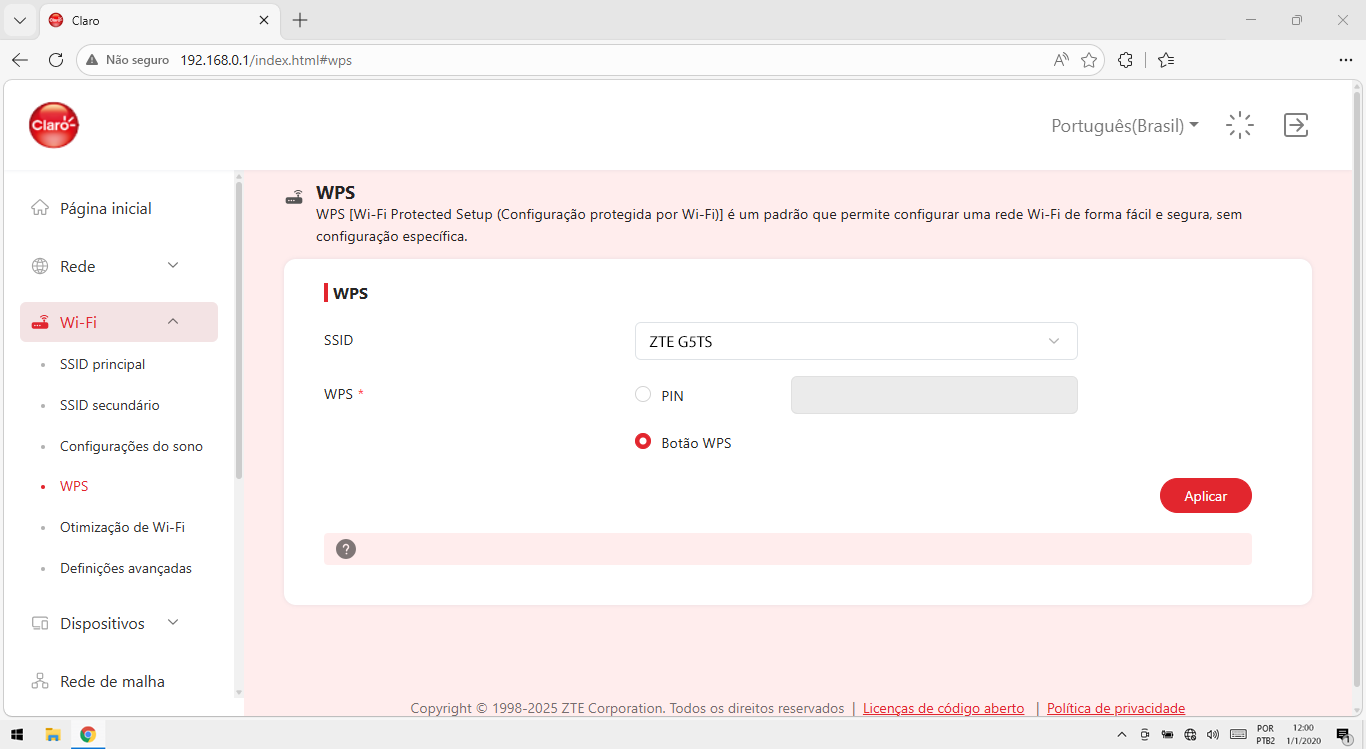1366x749 pixels.
Task: Open a new browser tab with the plus
Action: [300, 20]
